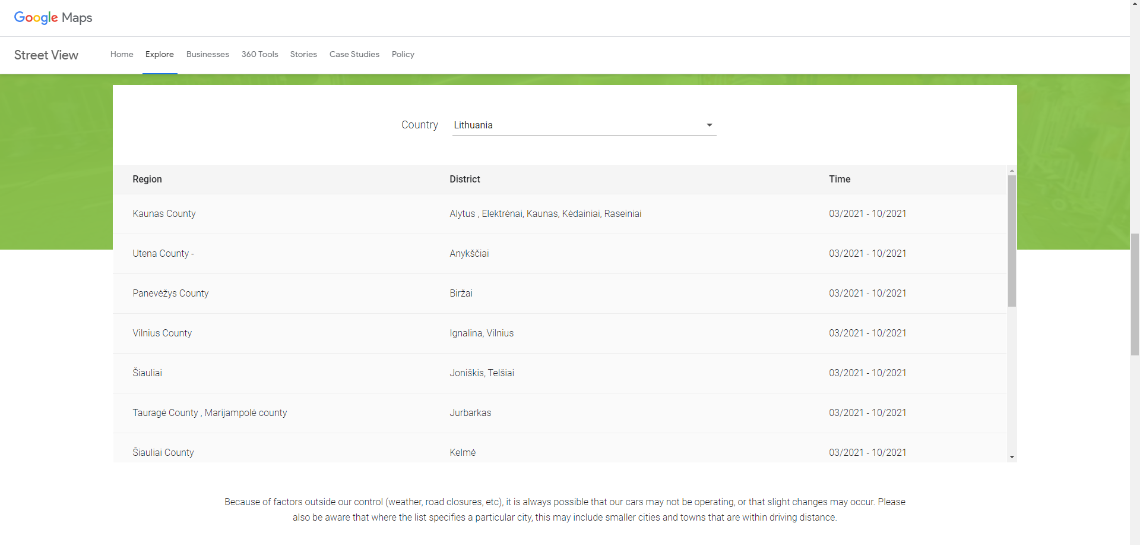Open the Businesses tab
This screenshot has height=545, width=1140.
[x=207, y=54]
